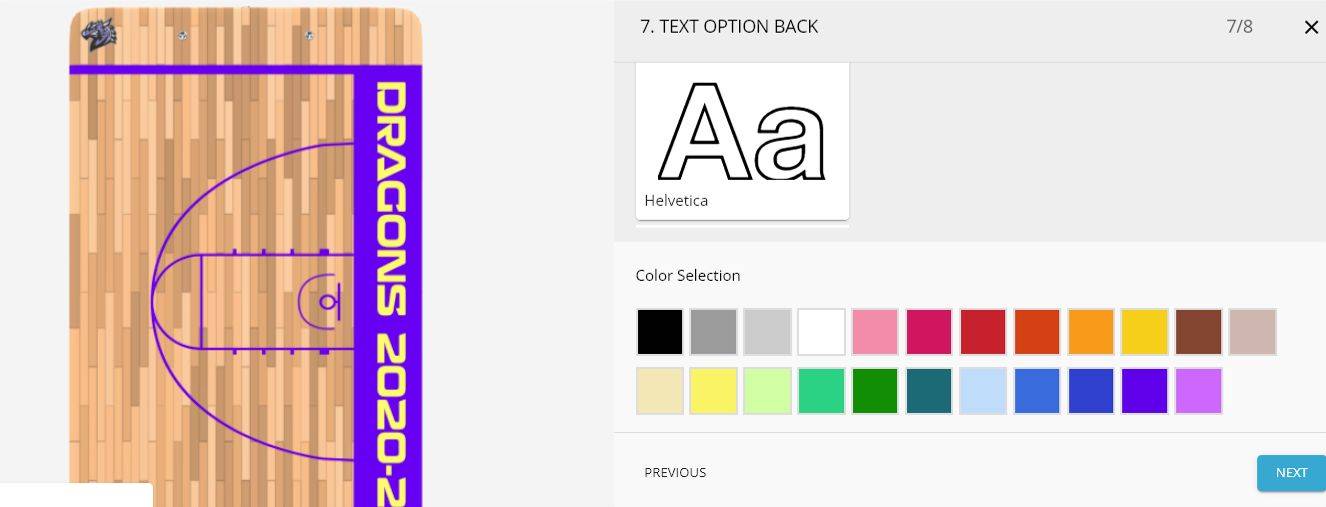Choose the white color swatch

[x=822, y=332]
